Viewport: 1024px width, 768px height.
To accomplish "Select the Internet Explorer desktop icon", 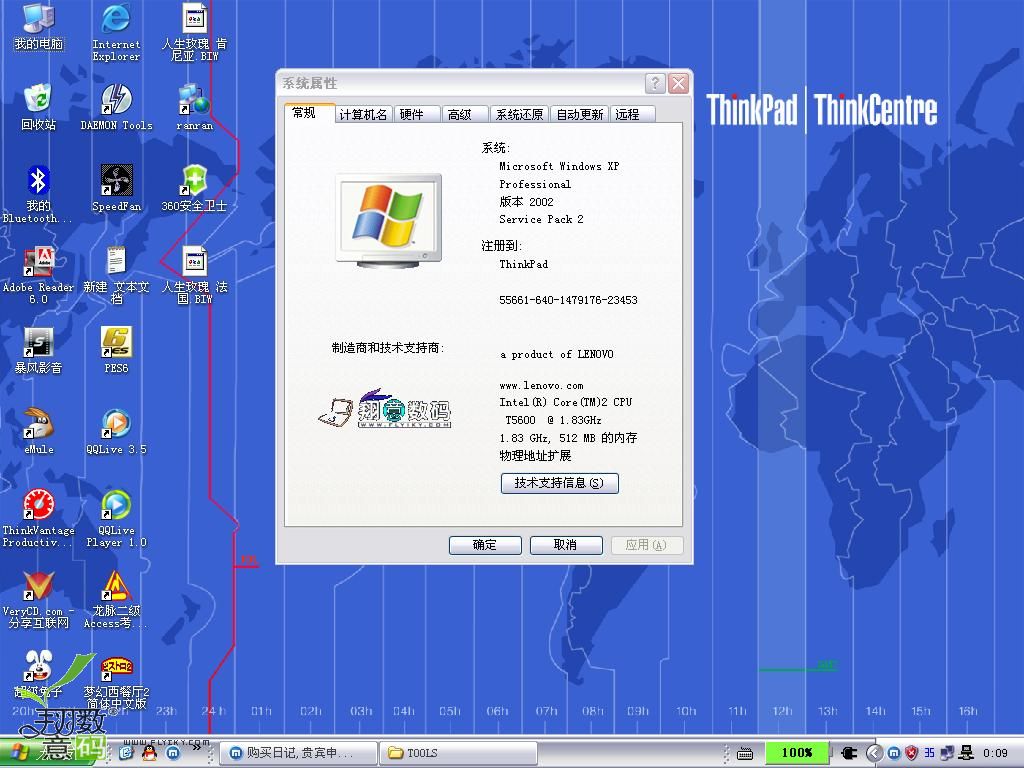I will pyautogui.click(x=116, y=31).
